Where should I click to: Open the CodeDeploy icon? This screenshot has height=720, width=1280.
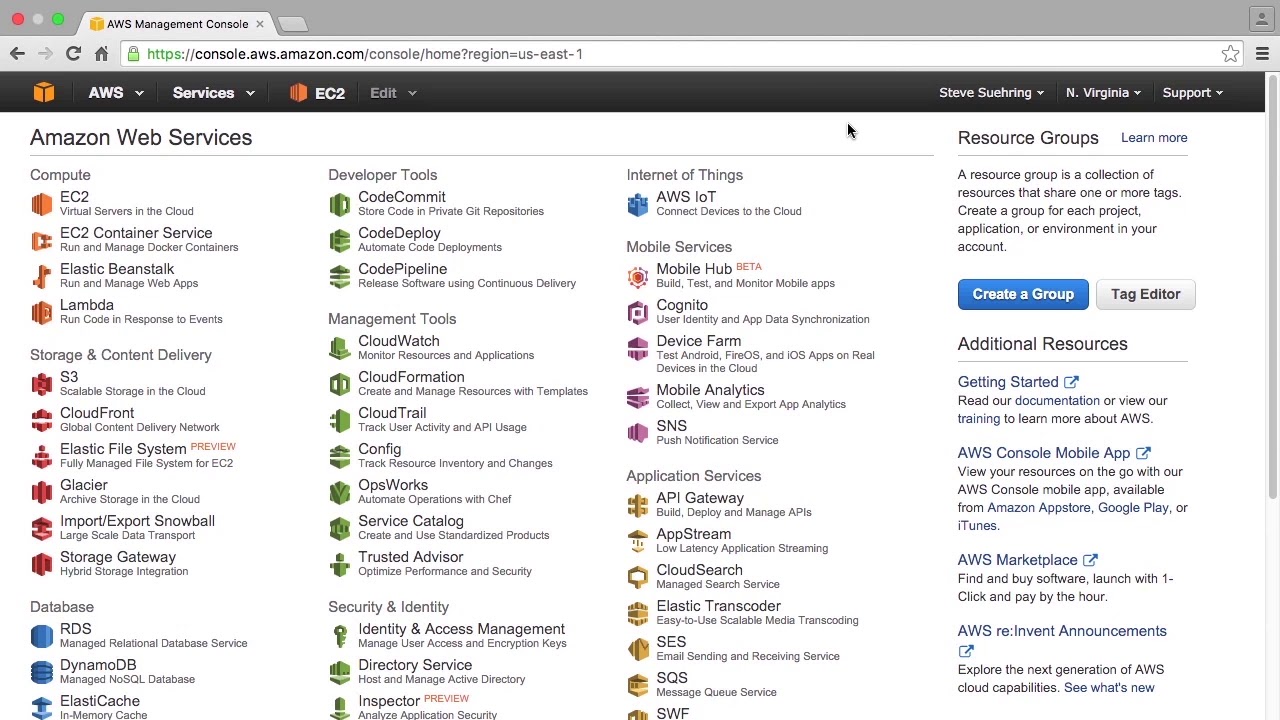click(x=340, y=240)
